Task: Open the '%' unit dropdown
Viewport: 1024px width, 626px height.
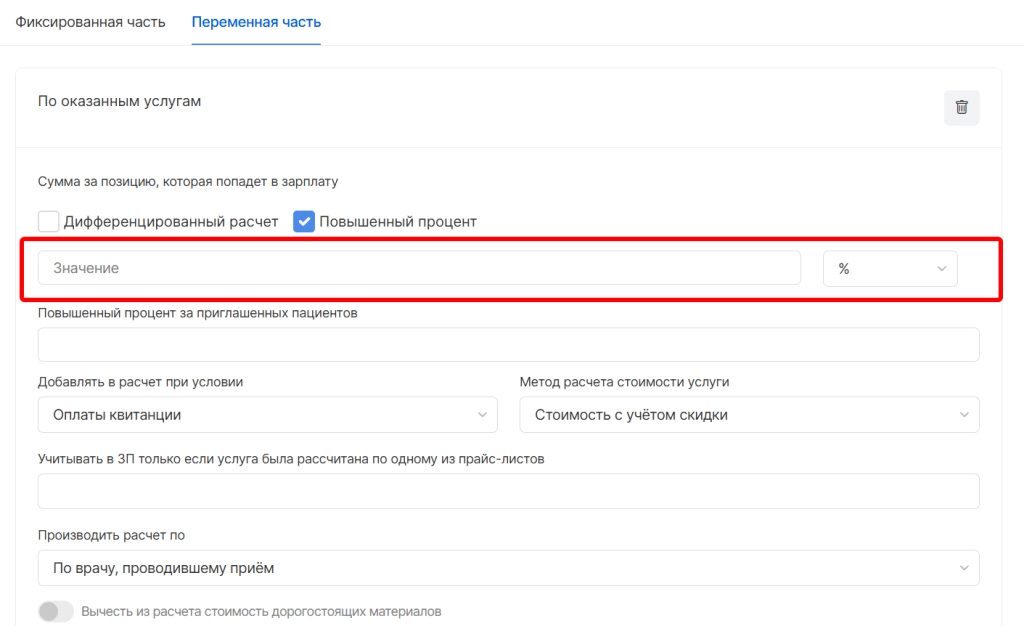Action: (x=889, y=269)
